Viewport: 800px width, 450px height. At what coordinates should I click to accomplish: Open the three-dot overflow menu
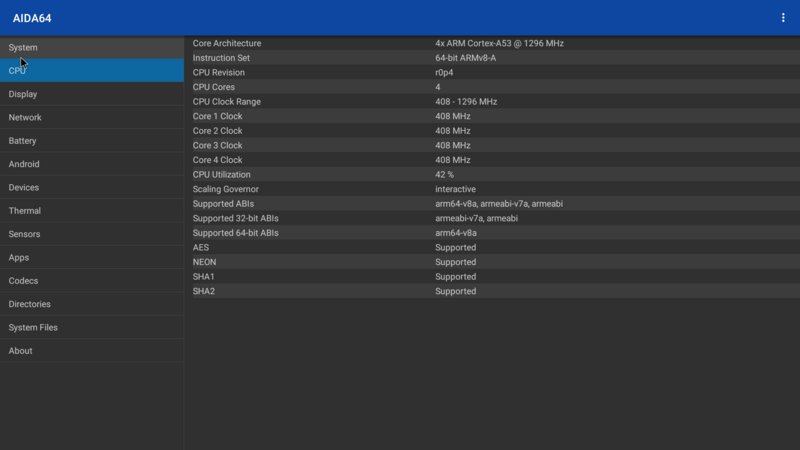pyautogui.click(x=783, y=18)
